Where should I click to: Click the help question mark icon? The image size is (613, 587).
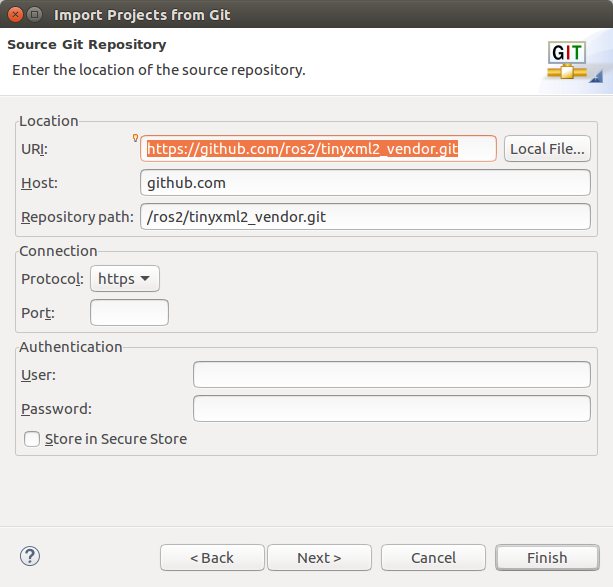(x=29, y=556)
